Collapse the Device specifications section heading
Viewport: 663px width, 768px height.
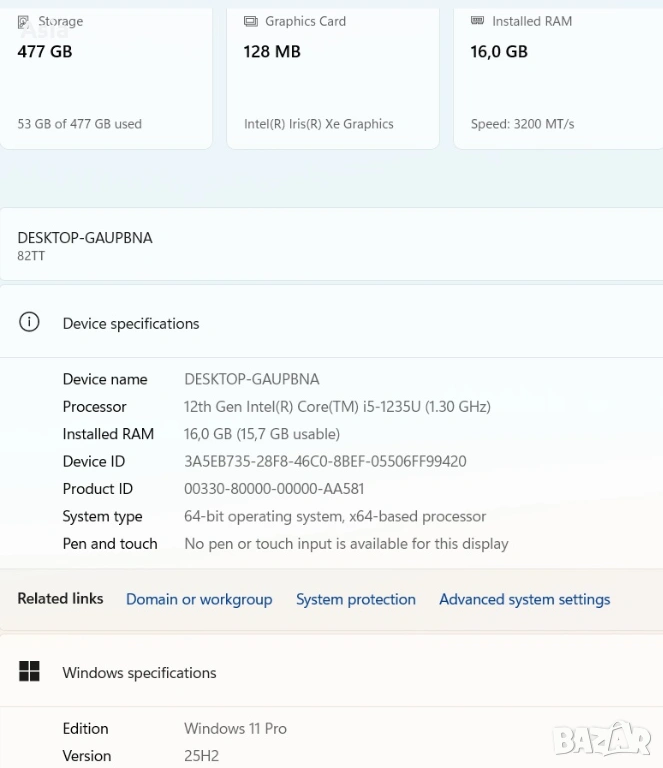pyautogui.click(x=131, y=323)
